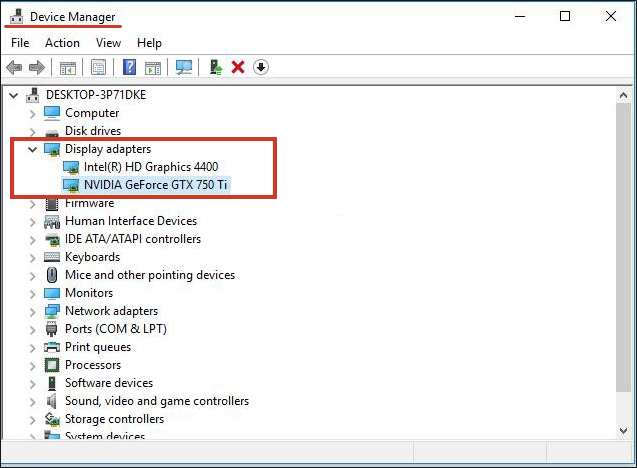637x468 pixels.
Task: Open Properties toolbar icon
Action: click(98, 67)
